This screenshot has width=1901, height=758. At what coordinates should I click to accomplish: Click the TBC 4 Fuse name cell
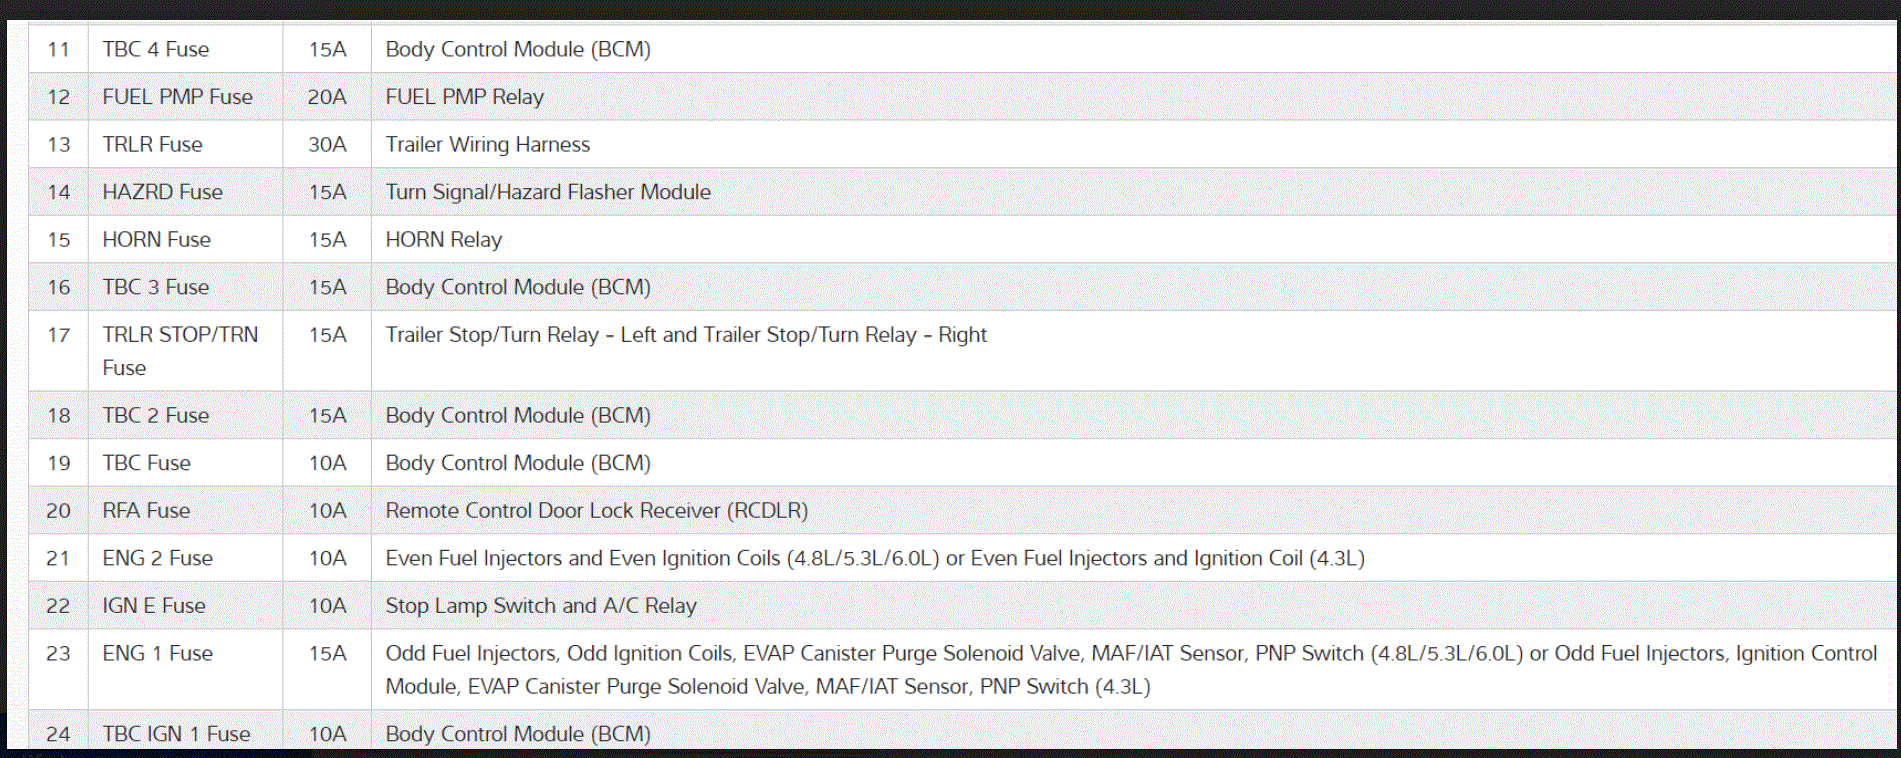click(x=155, y=49)
